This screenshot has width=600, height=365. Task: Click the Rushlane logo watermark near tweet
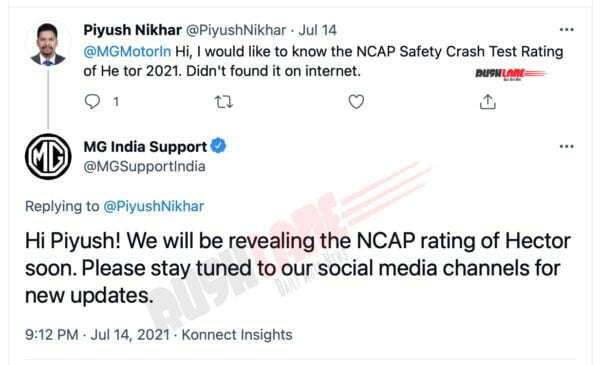(511, 73)
